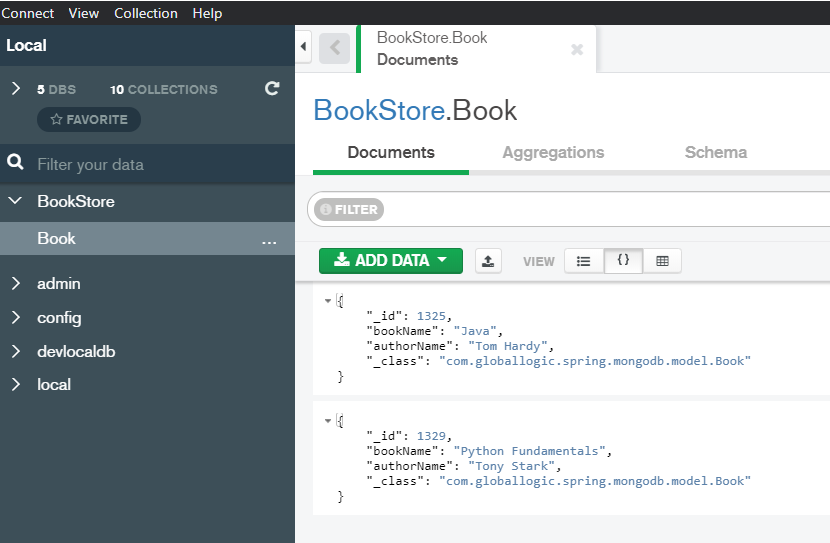This screenshot has height=543, width=830.
Task: Collapse the document with id 1329
Action: pos(328,421)
